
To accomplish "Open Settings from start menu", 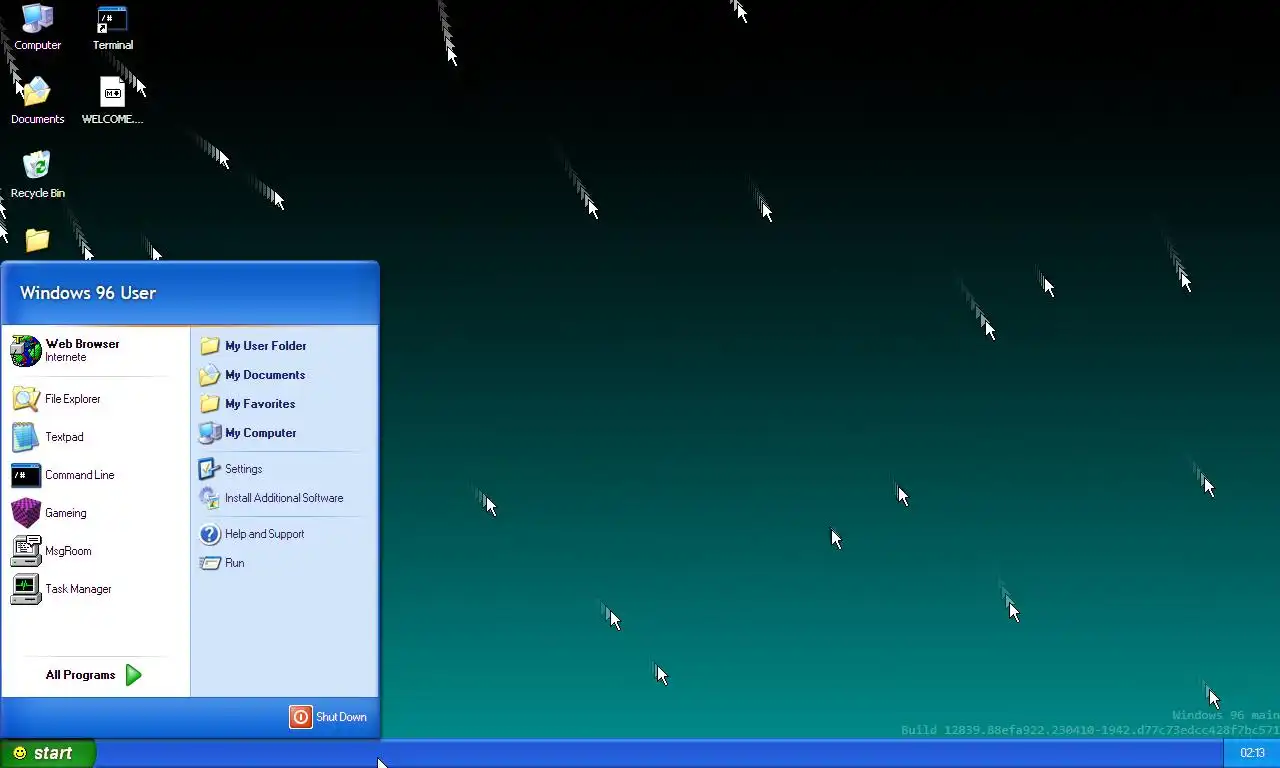I will (284, 469).
